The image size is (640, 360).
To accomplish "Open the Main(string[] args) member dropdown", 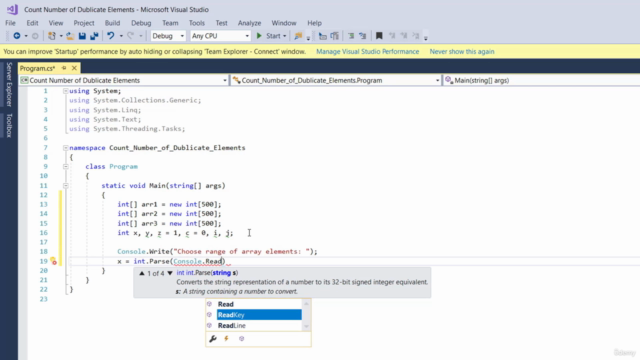I will pyautogui.click(x=541, y=80).
